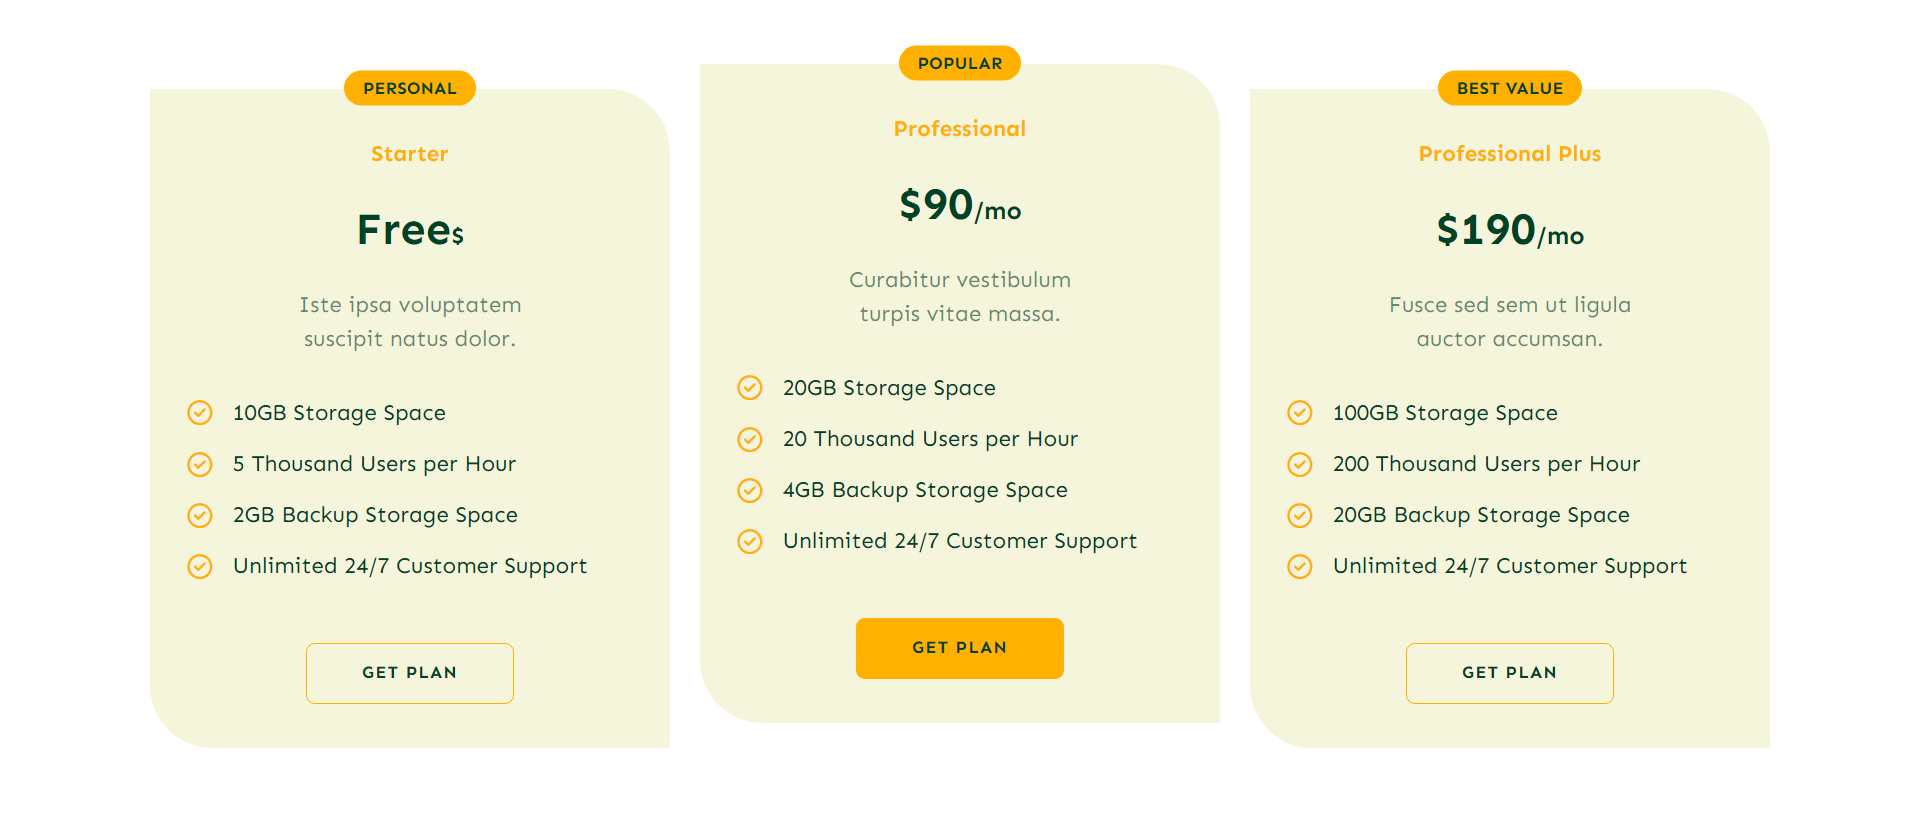Choose Get Plan for Professional Plus

point(1509,673)
